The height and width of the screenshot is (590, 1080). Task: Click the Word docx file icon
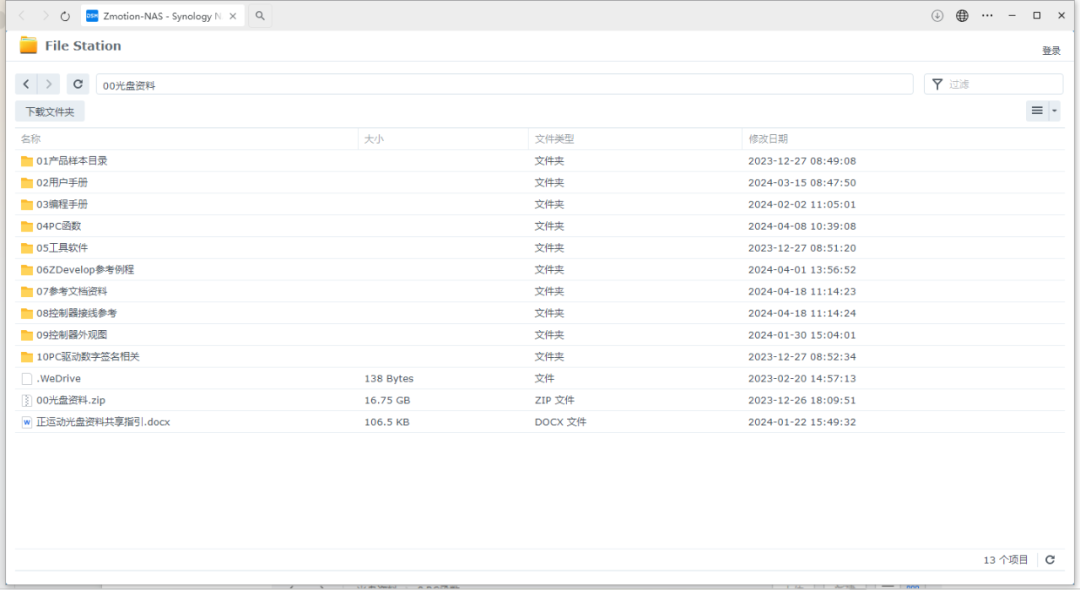click(27, 422)
